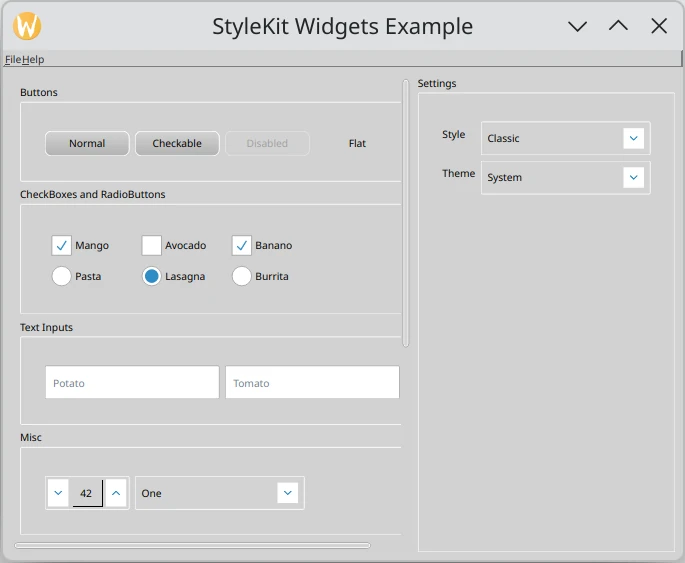Open the Help menu
Viewport: 685px width, 563px height.
point(33,59)
